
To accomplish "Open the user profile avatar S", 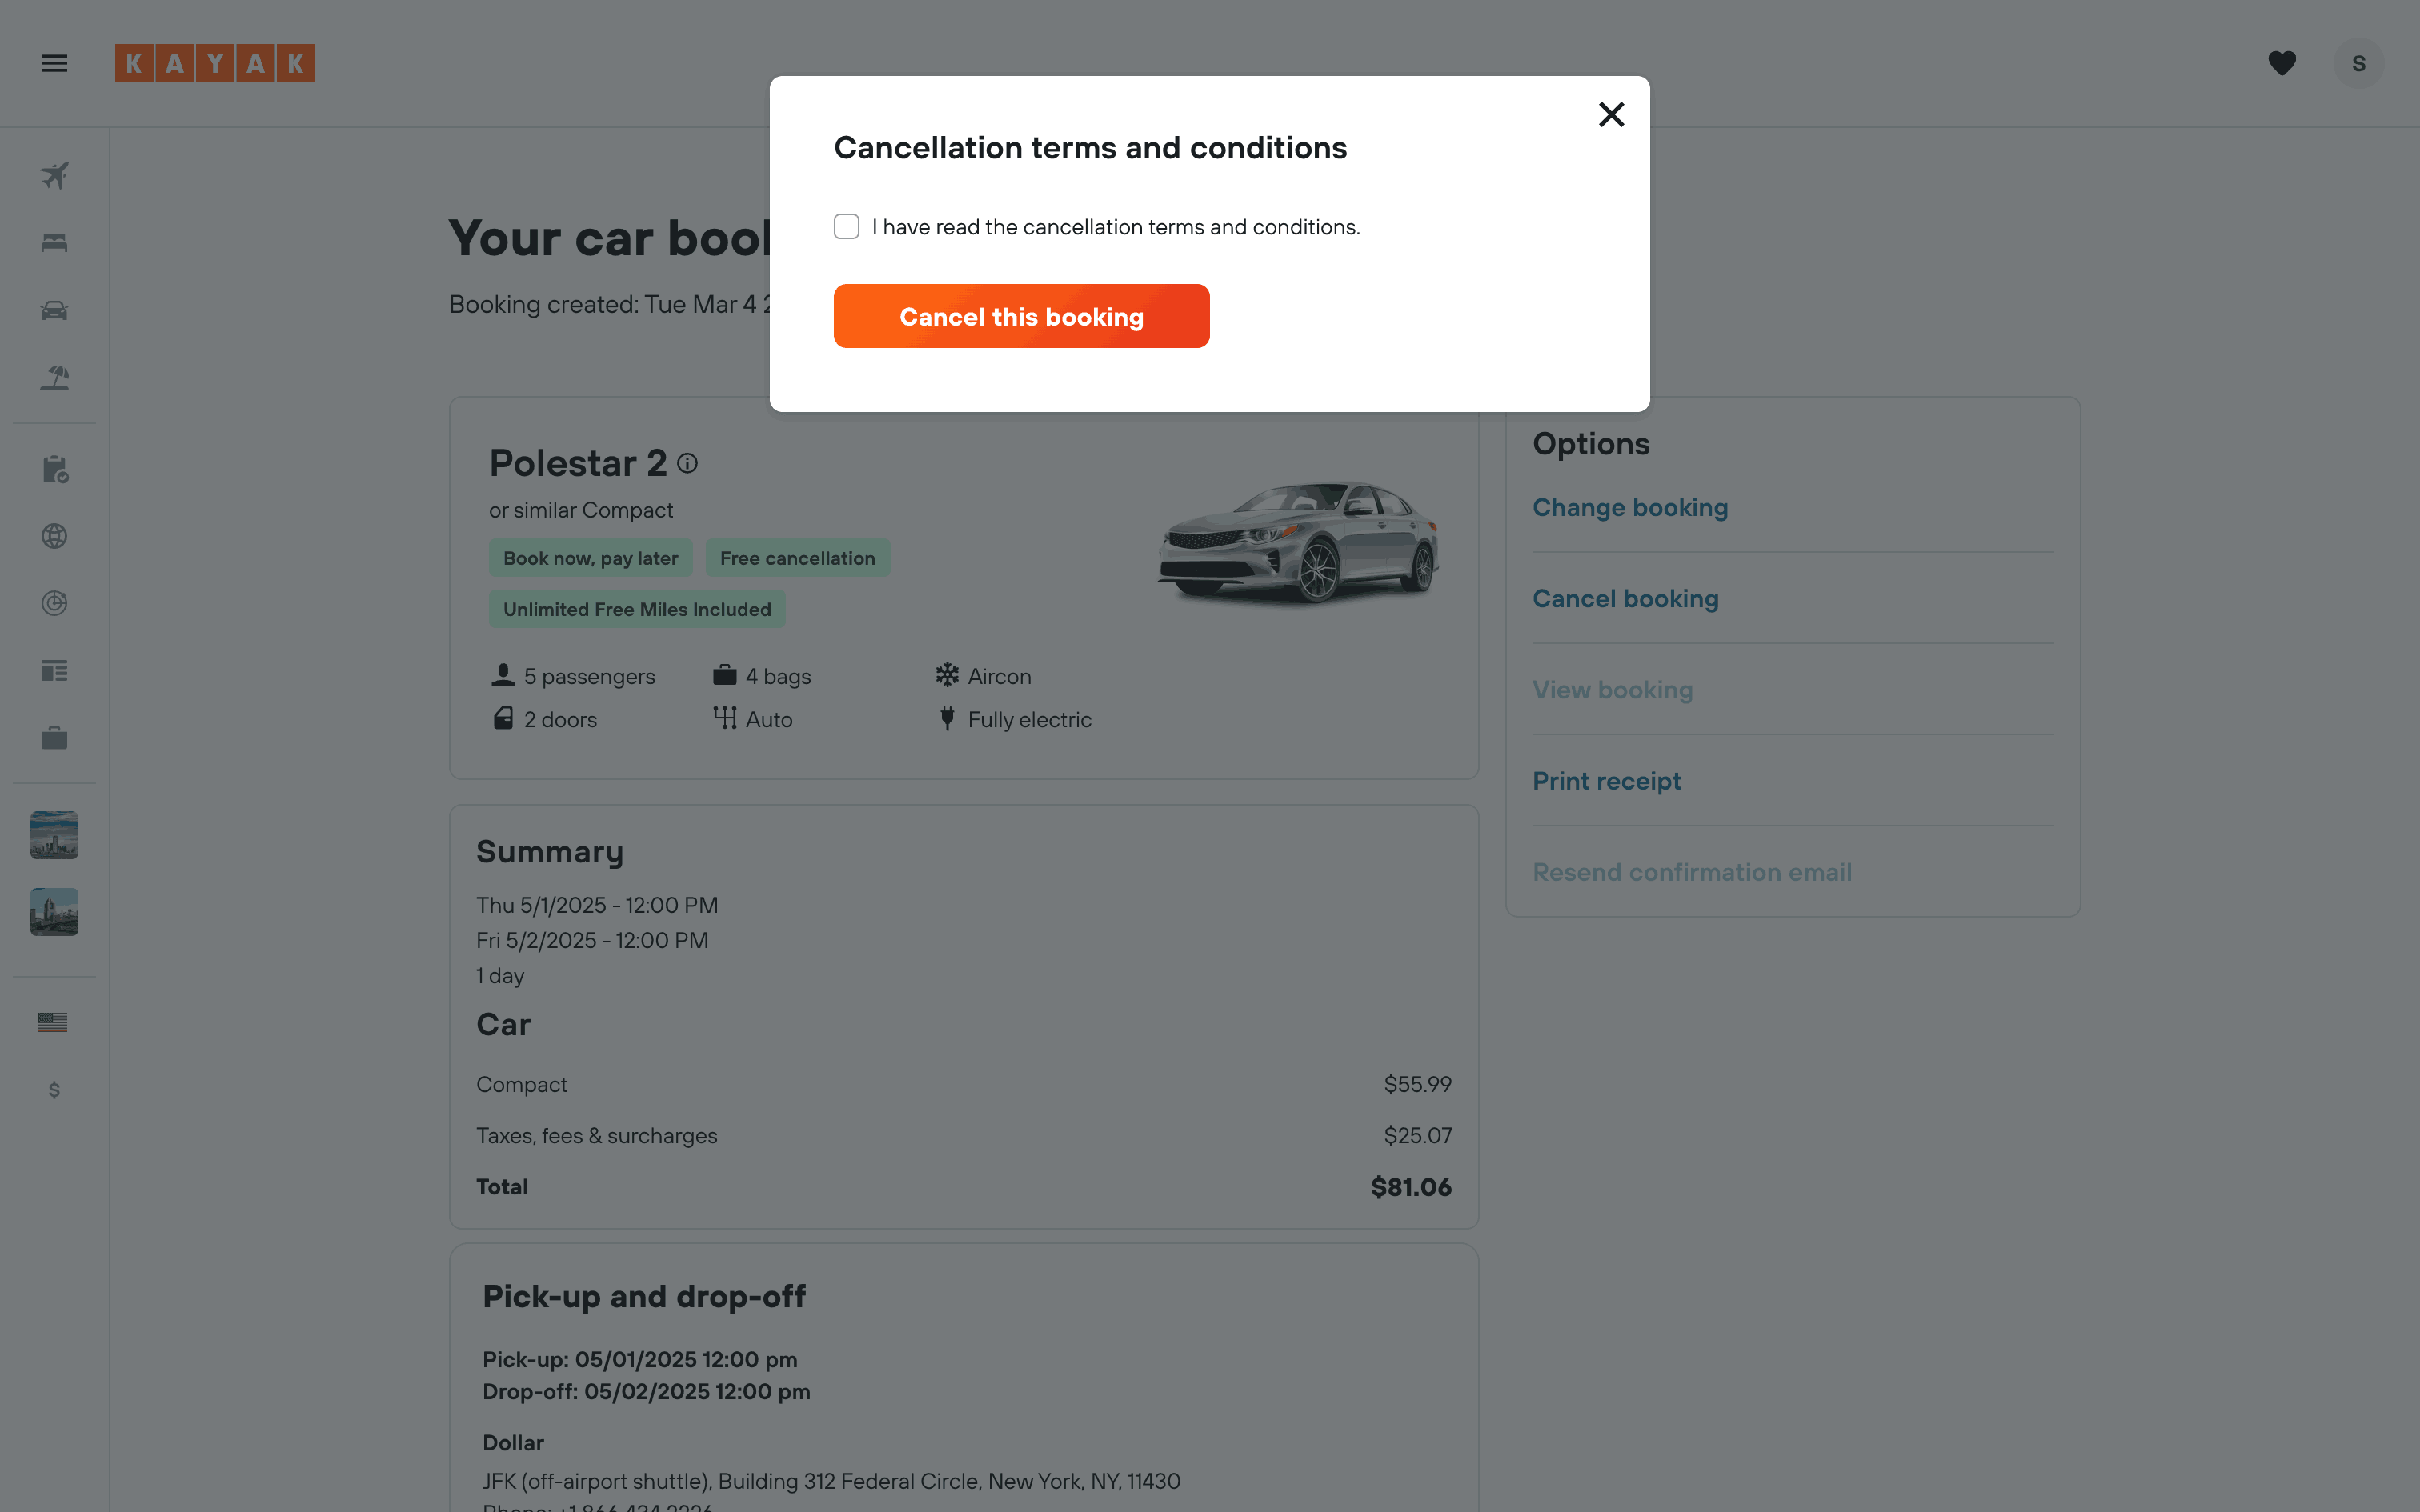I will (x=2358, y=63).
